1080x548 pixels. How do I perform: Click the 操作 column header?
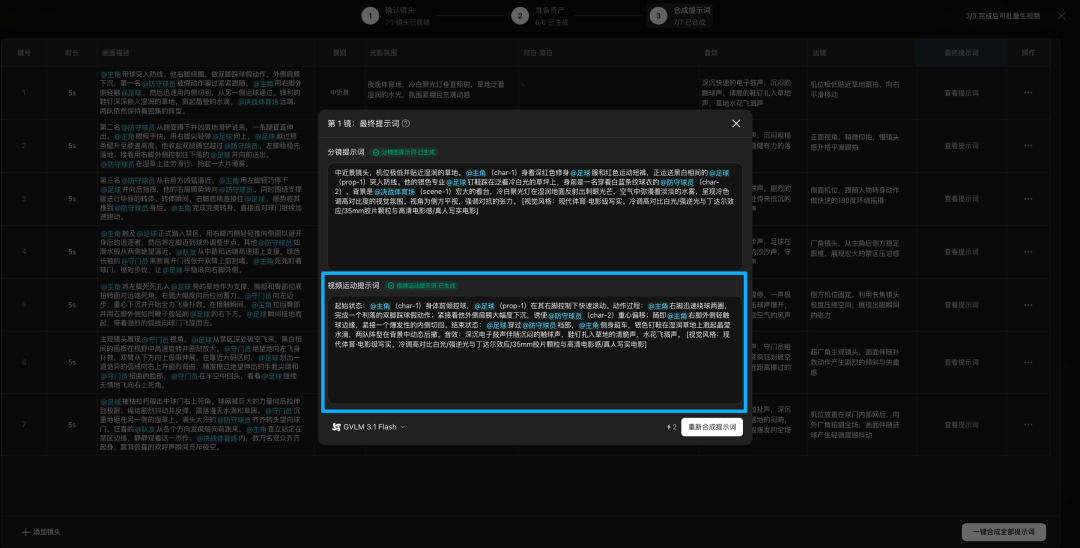point(1028,53)
